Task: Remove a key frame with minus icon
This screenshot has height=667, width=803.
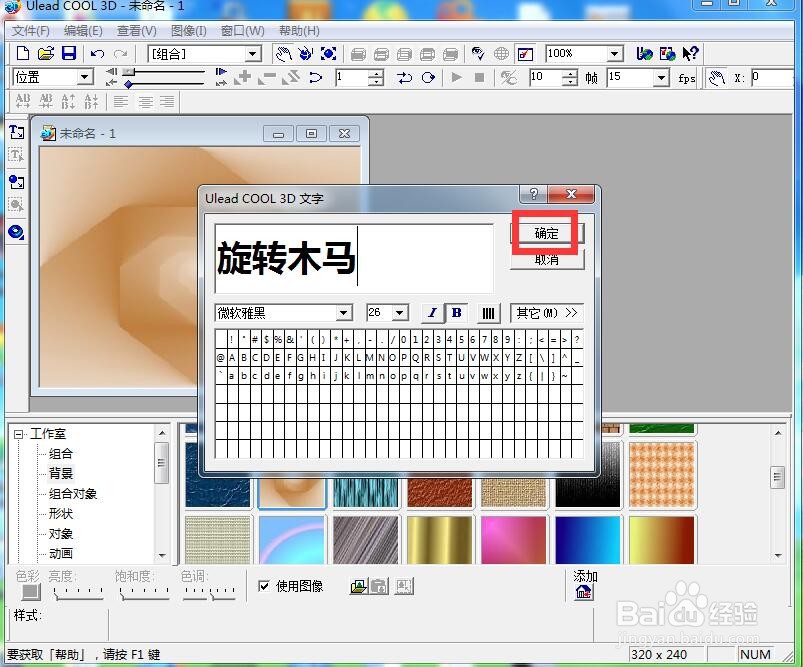Action: pos(267,77)
